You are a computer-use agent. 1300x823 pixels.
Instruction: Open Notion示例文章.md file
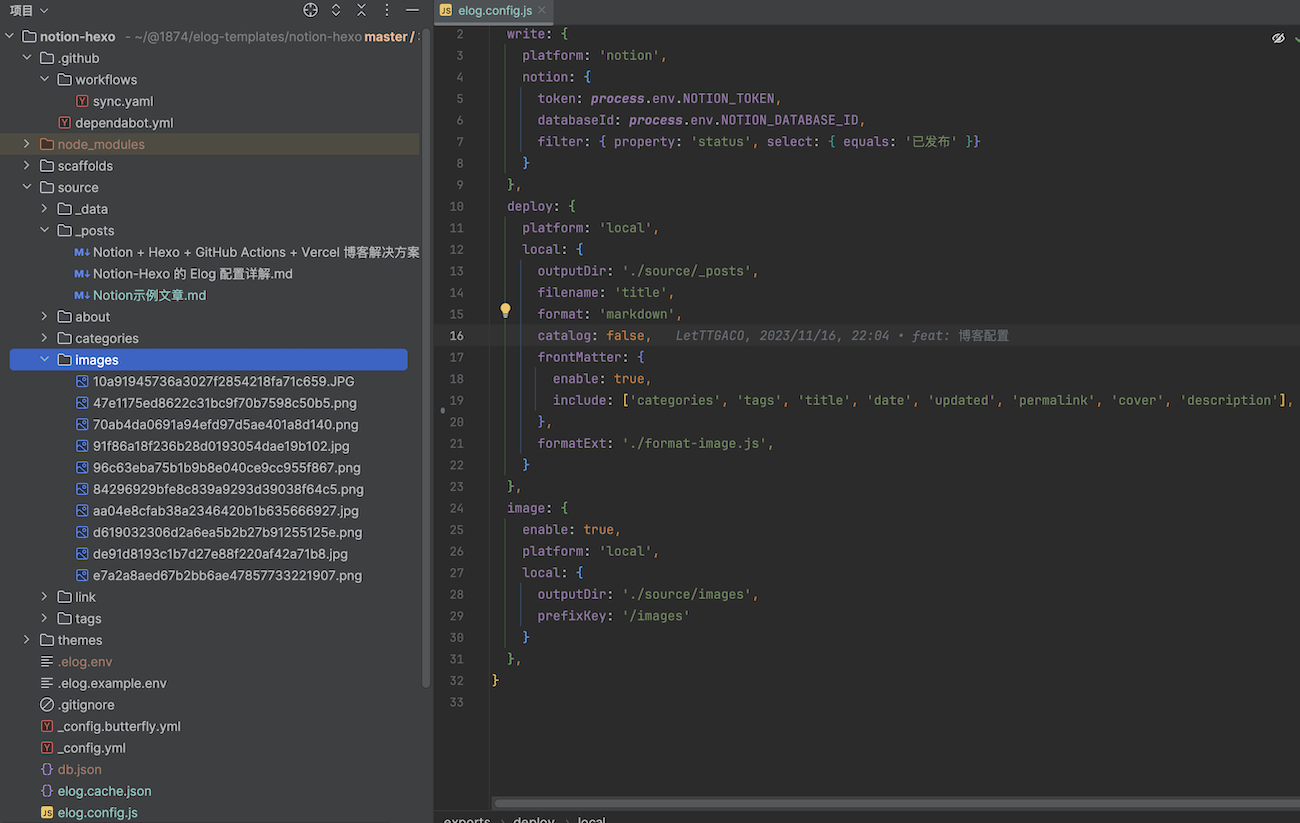[x=149, y=295]
